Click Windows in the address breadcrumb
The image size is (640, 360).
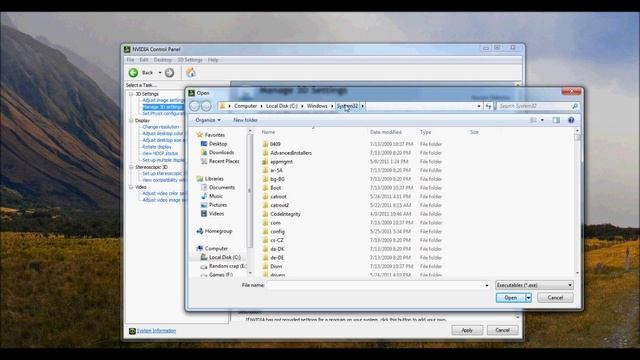point(317,106)
